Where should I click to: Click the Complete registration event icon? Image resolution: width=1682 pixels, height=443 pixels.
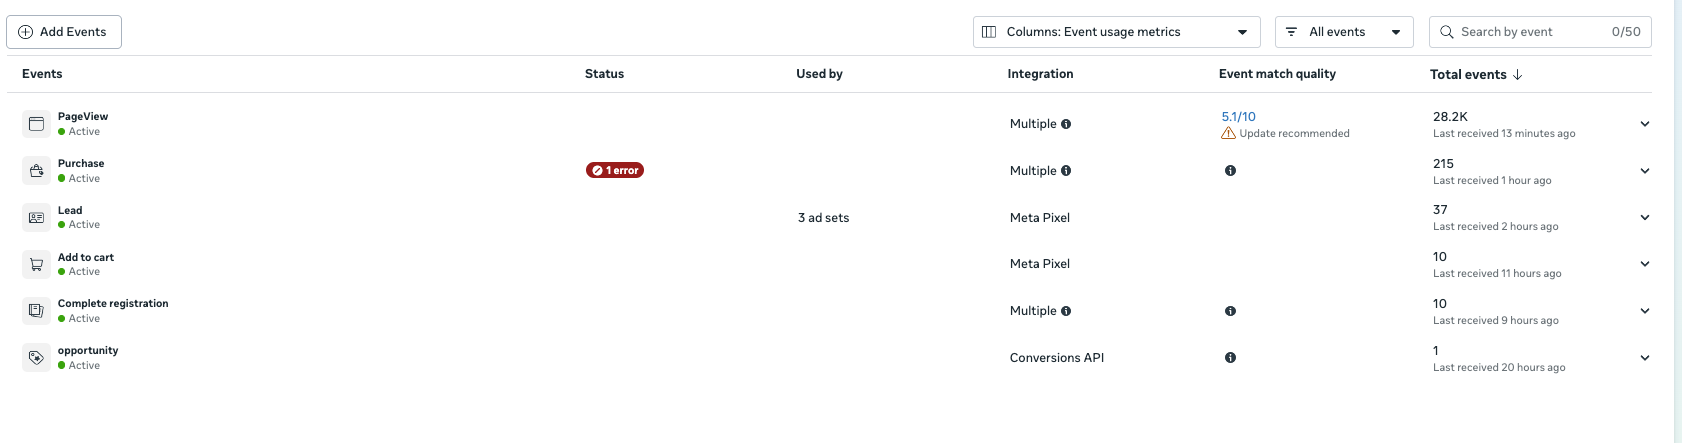(x=36, y=311)
